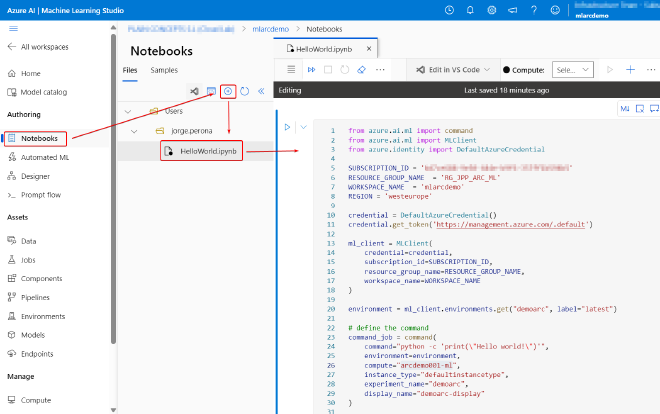Open the notebook menu lines icon
The width and height of the screenshot is (660, 414).
click(x=291, y=69)
